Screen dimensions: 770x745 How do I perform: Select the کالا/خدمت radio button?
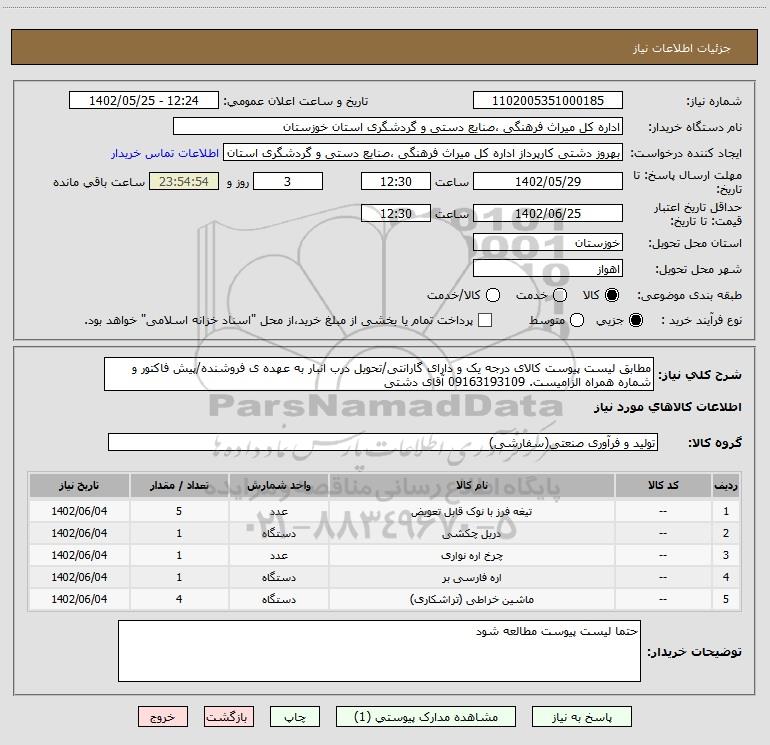493,295
